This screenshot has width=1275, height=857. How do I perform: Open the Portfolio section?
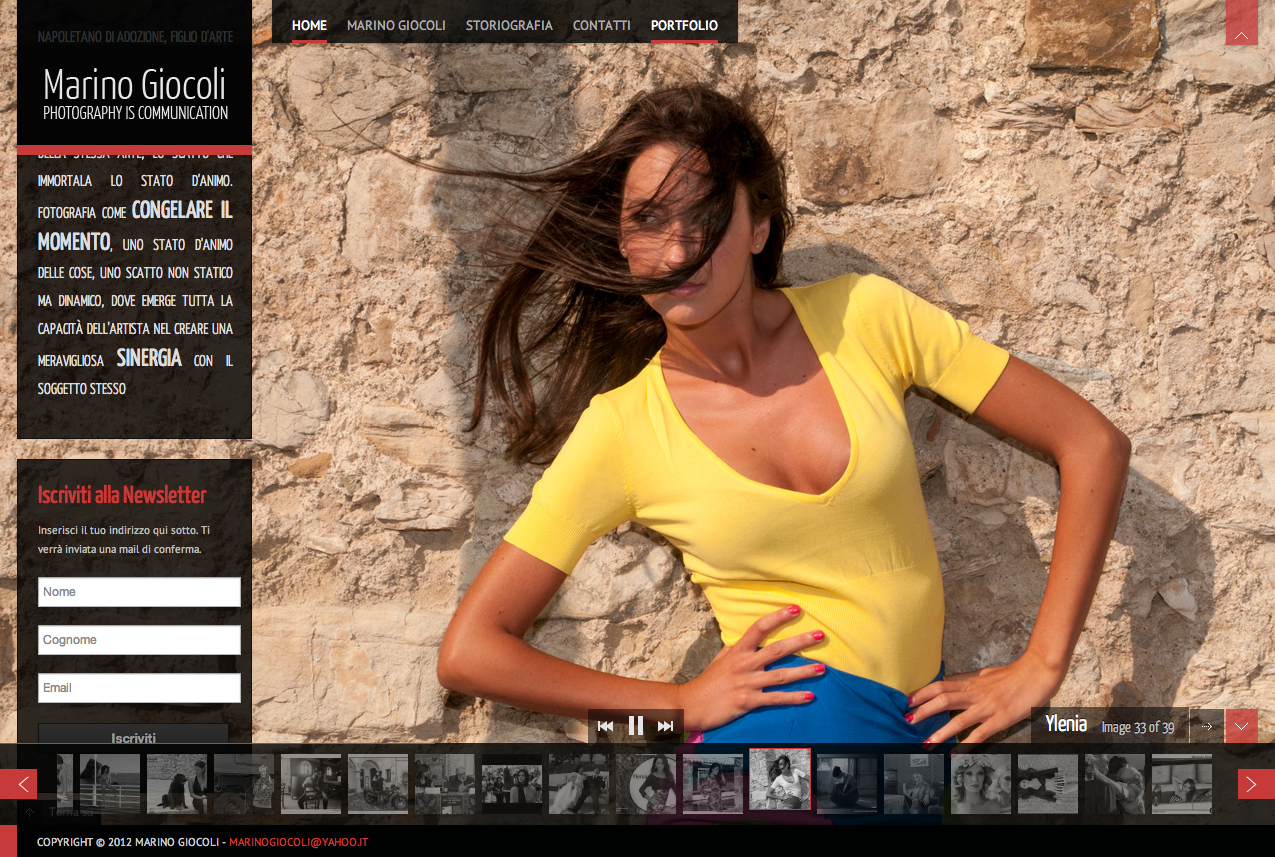point(684,26)
